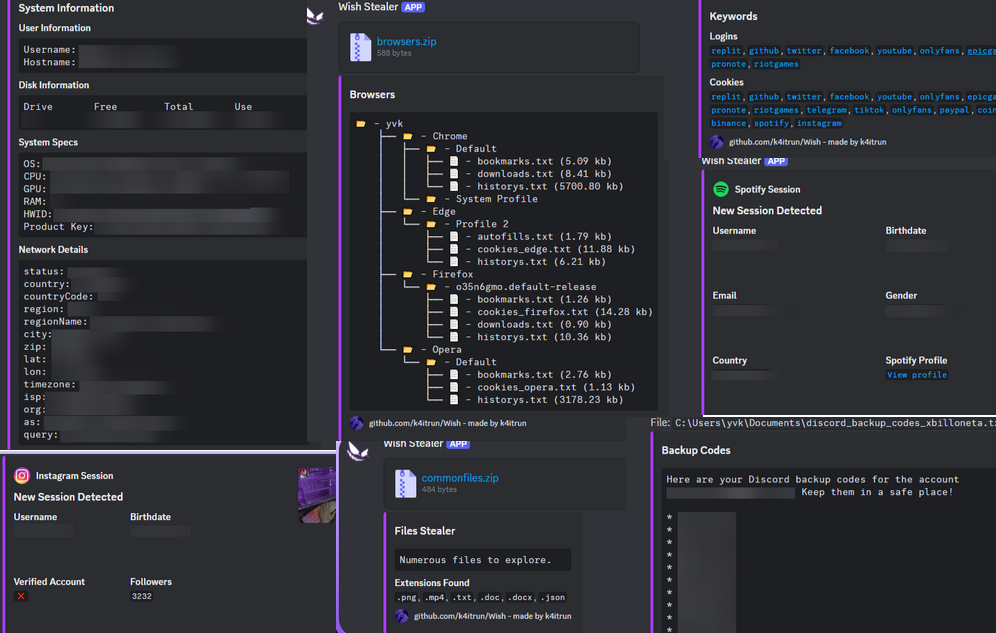Open the commonfiles.zip download link

pyautogui.click(x=460, y=477)
